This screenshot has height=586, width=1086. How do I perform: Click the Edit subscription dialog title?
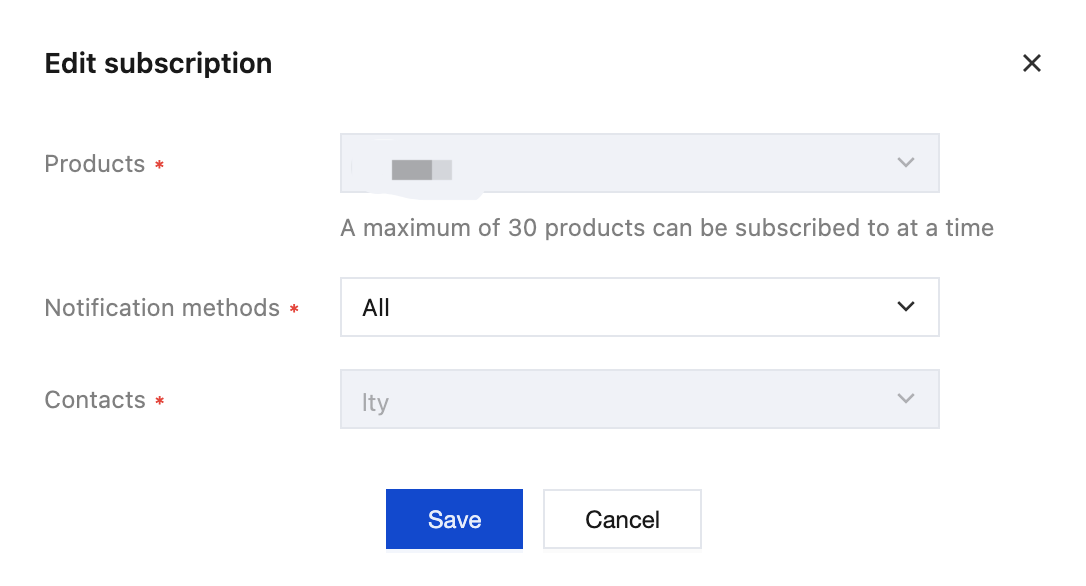(x=158, y=64)
